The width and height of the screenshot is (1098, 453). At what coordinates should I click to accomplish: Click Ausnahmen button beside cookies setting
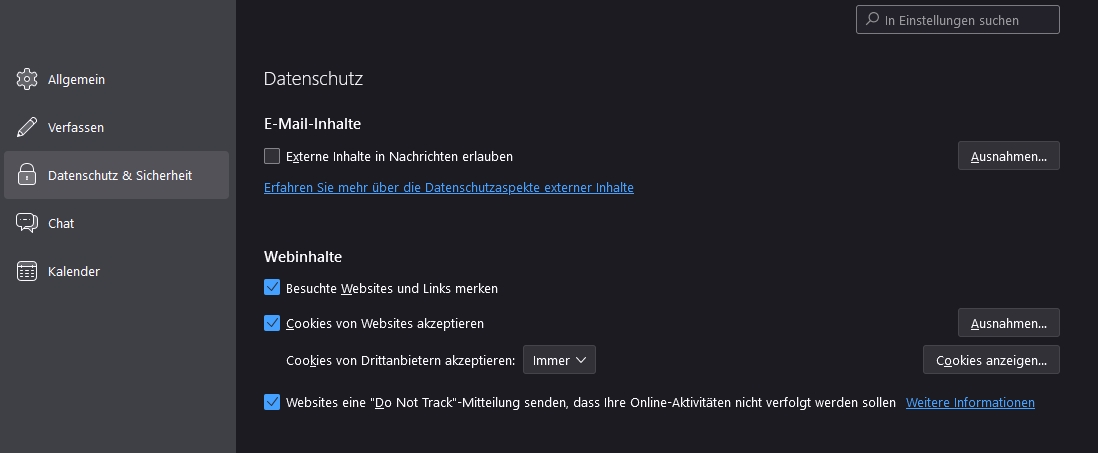[1008, 323]
